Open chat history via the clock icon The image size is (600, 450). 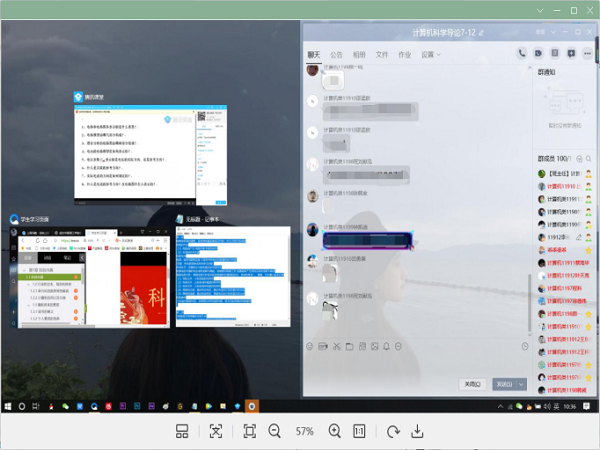click(524, 347)
